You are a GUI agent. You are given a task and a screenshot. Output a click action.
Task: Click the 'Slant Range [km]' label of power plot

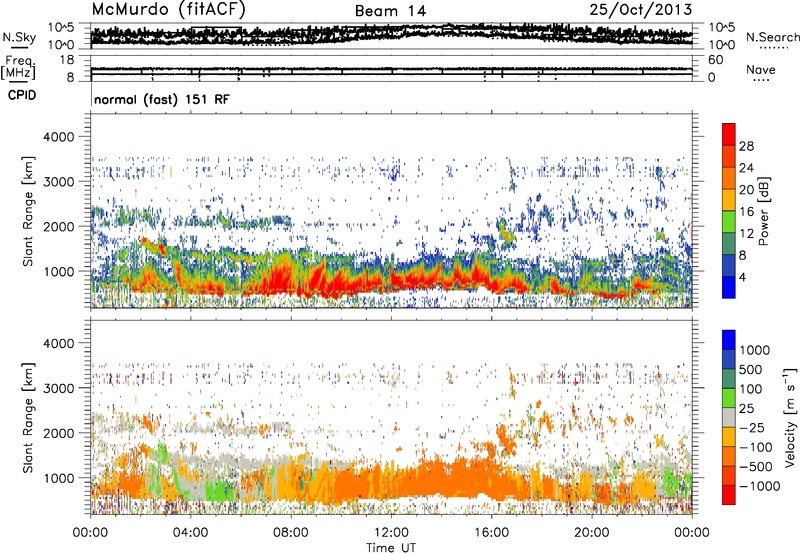pos(28,211)
